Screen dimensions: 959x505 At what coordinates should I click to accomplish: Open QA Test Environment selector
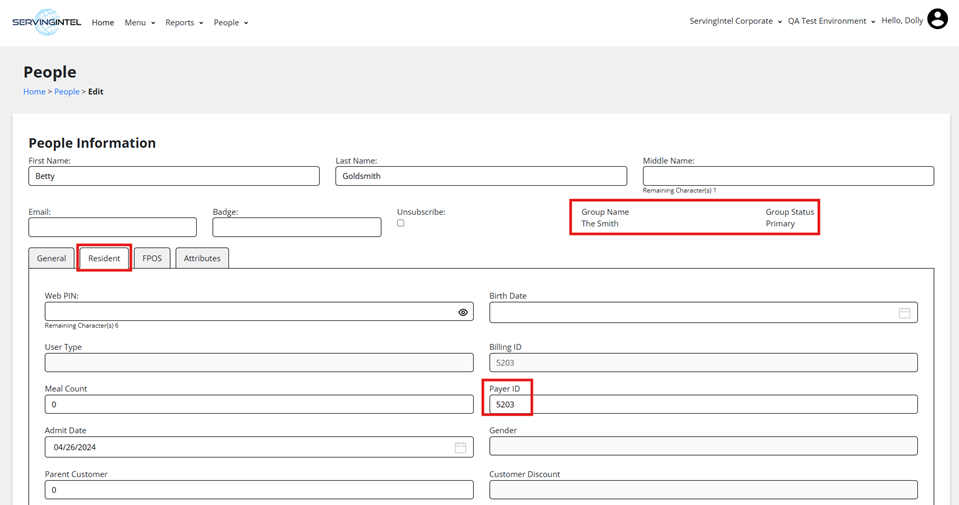[830, 21]
